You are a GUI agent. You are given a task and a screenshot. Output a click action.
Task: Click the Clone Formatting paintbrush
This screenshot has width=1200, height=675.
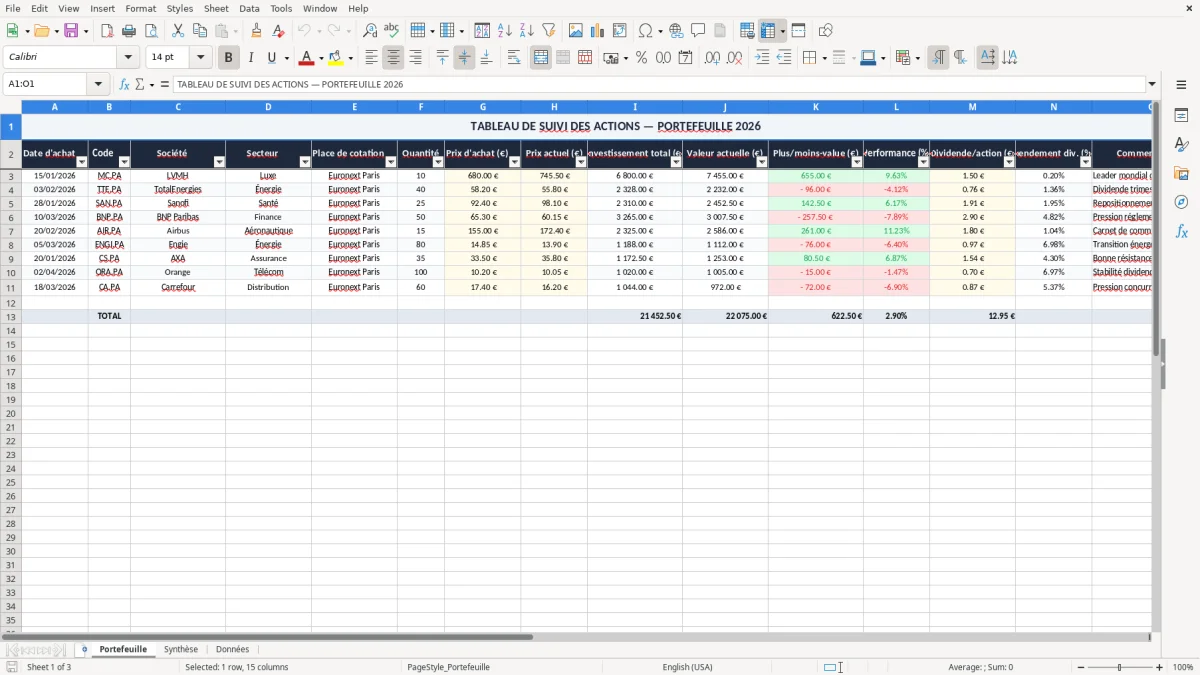tap(257, 31)
